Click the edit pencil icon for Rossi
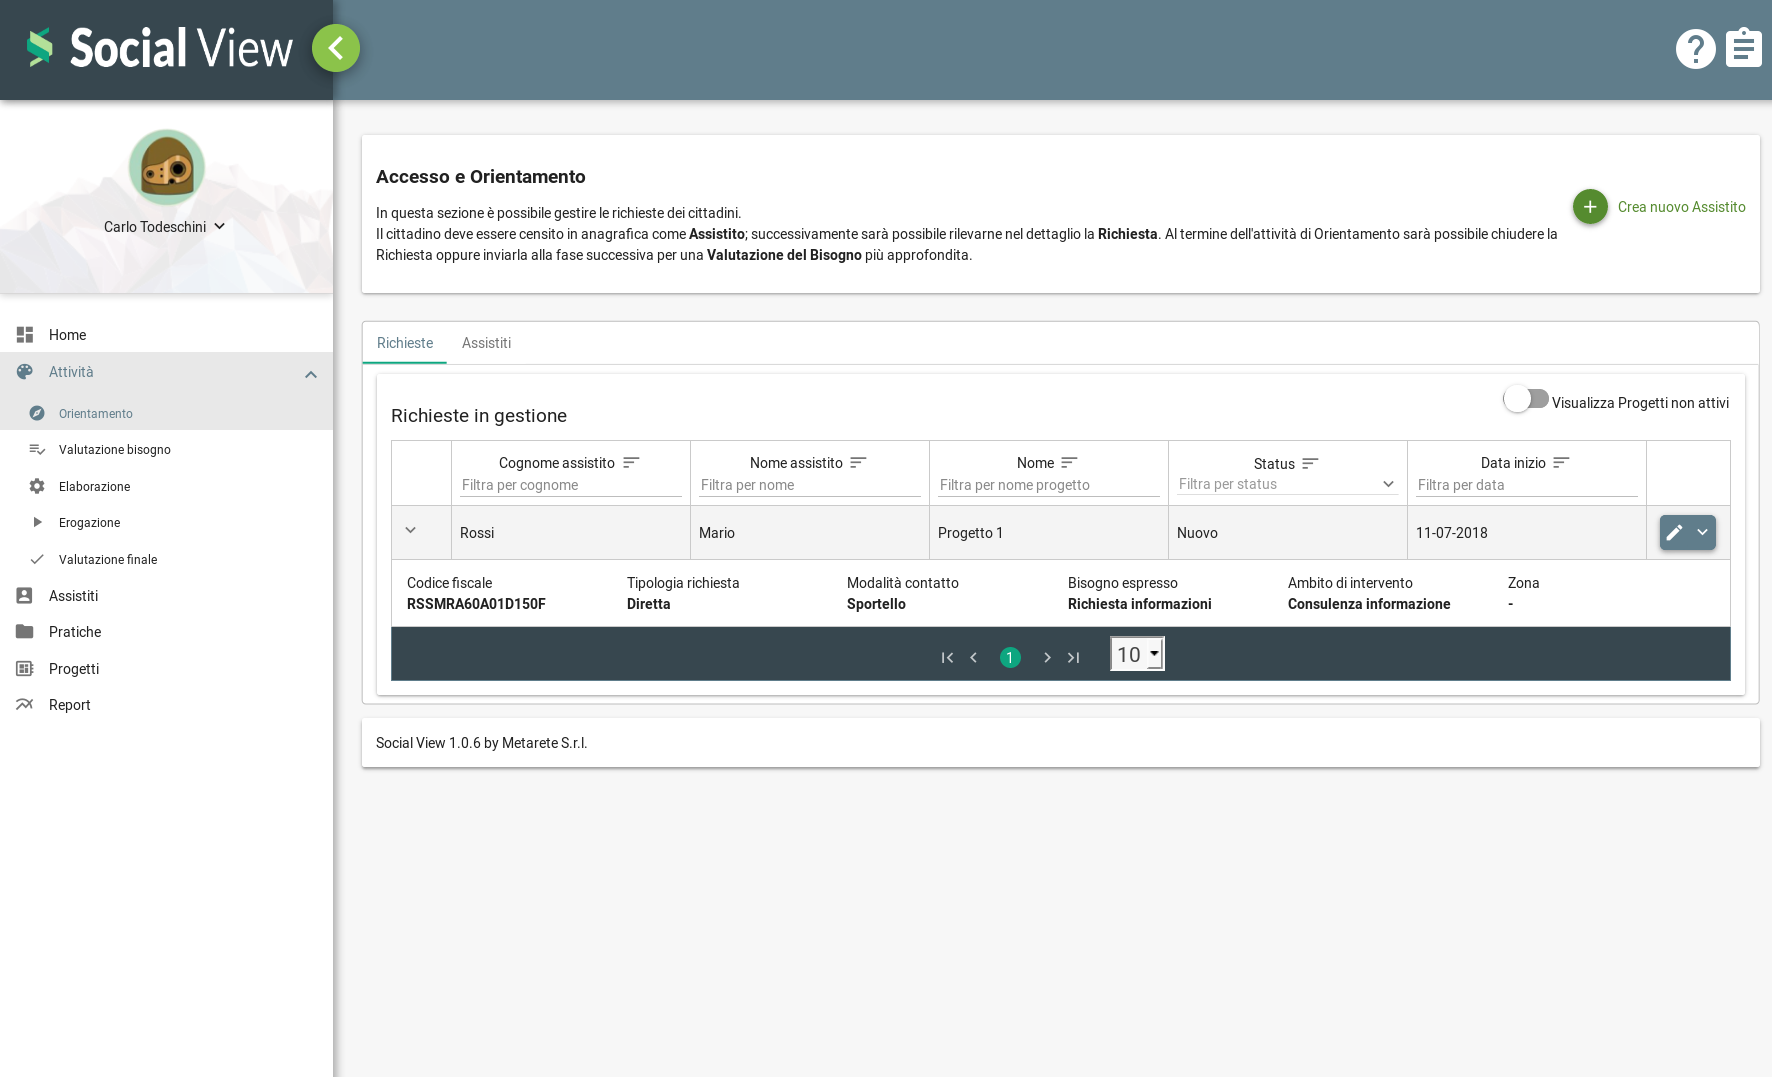 (1675, 533)
